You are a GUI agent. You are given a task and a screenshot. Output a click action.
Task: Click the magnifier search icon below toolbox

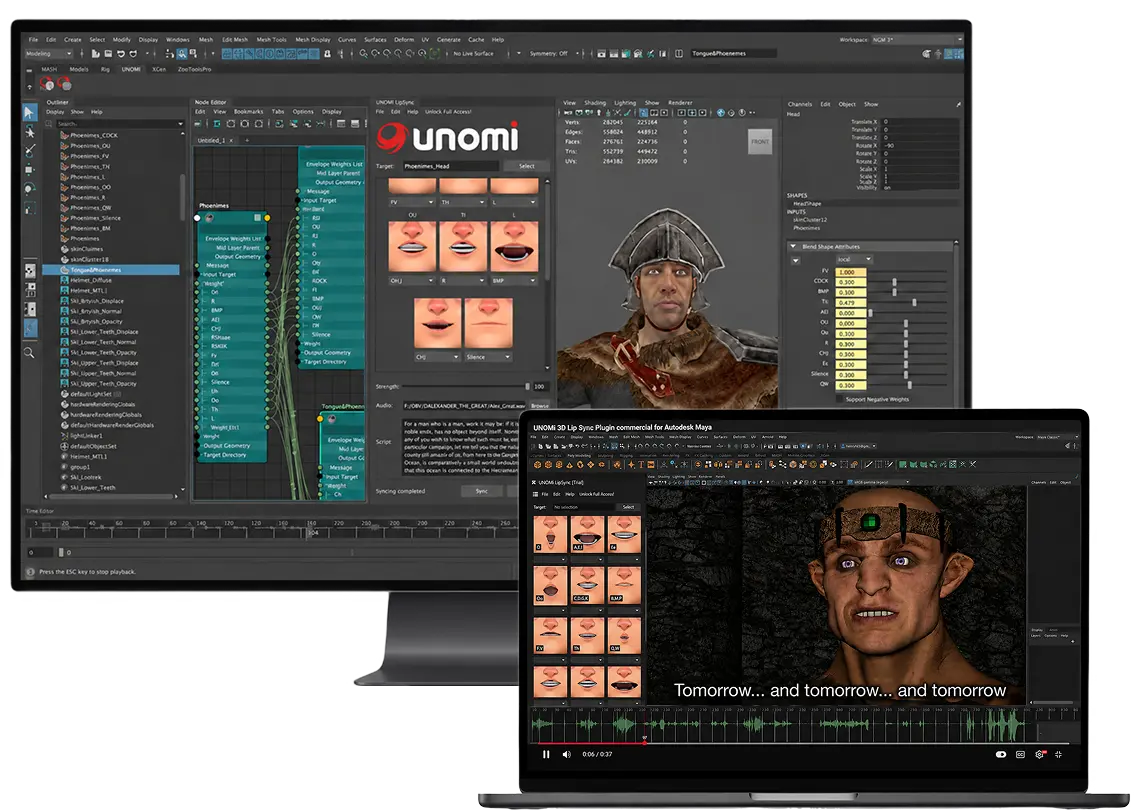tap(29, 353)
